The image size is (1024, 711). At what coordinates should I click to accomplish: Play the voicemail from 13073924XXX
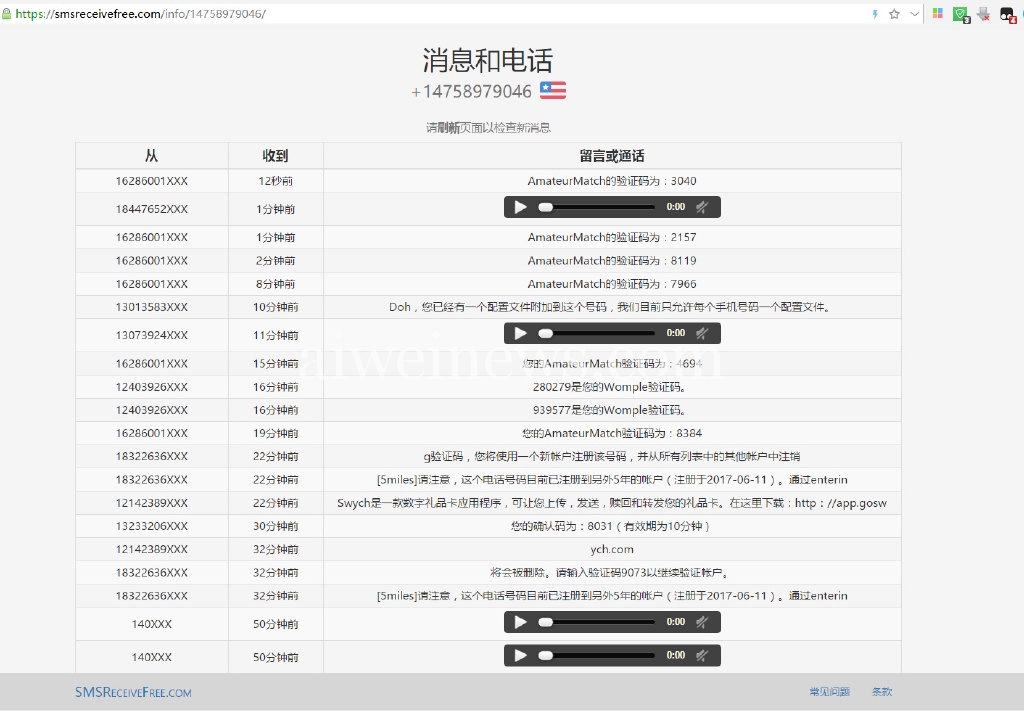click(x=520, y=334)
